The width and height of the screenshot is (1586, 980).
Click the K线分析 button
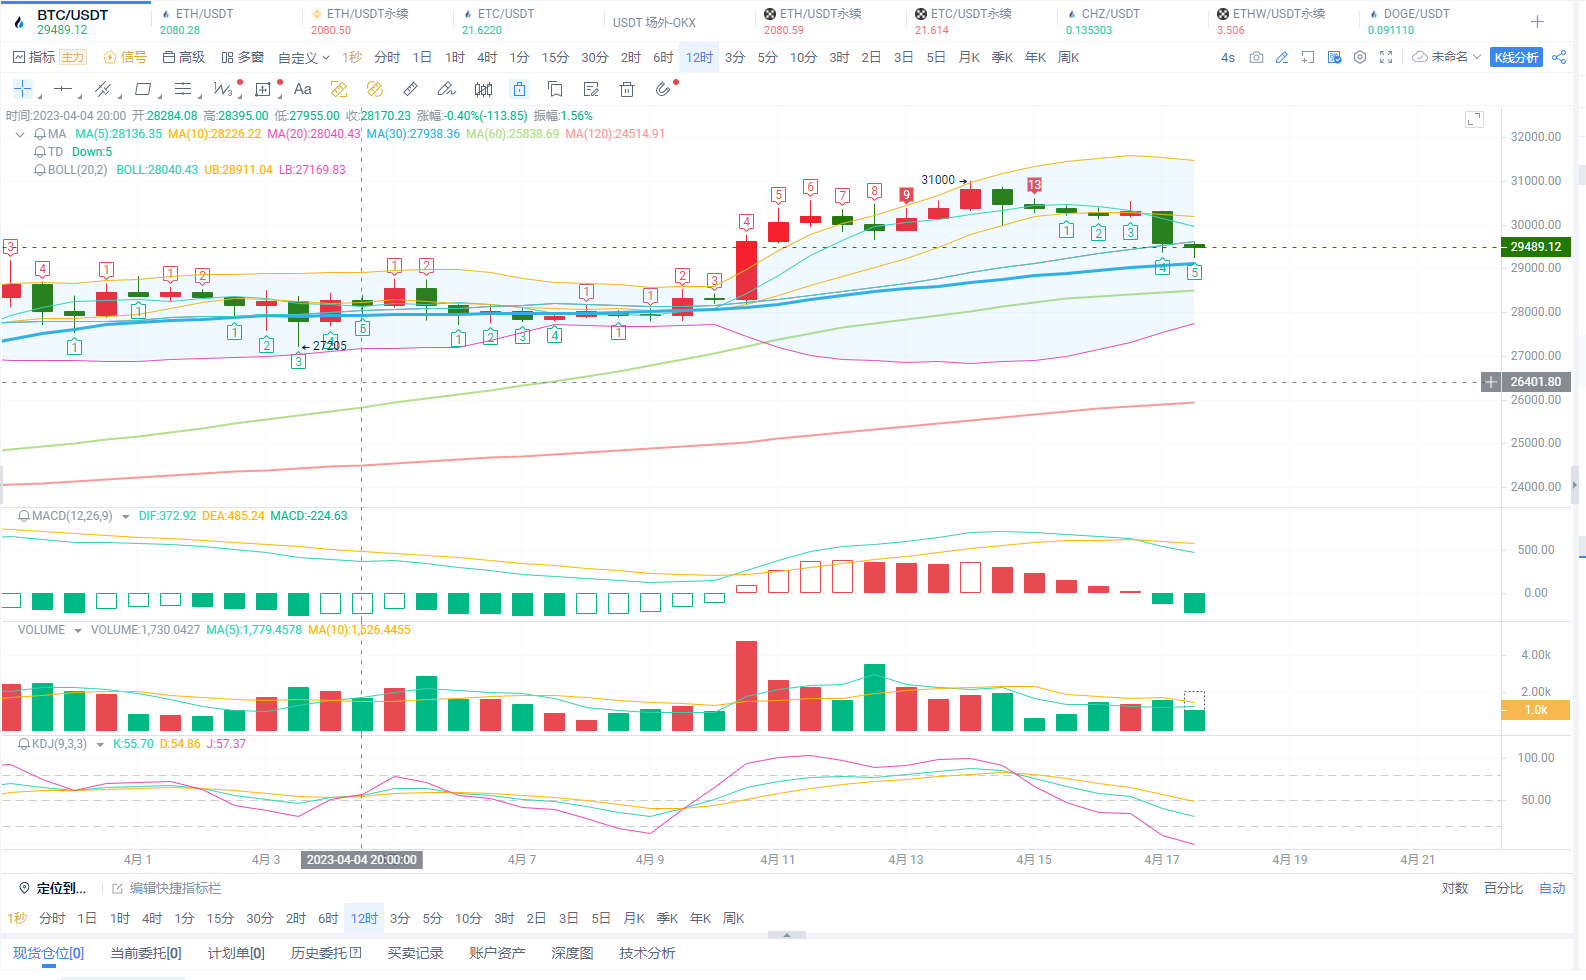[x=1516, y=58]
